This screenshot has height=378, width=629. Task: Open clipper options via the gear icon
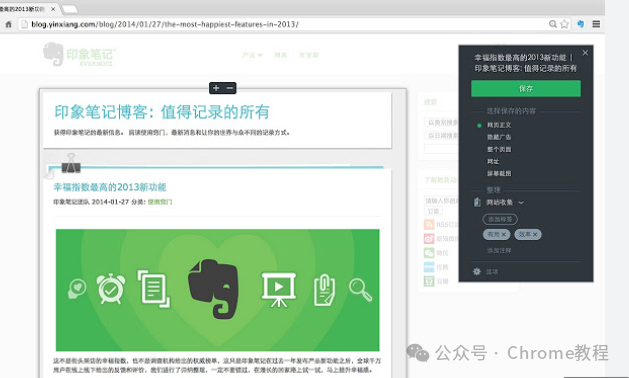click(477, 272)
